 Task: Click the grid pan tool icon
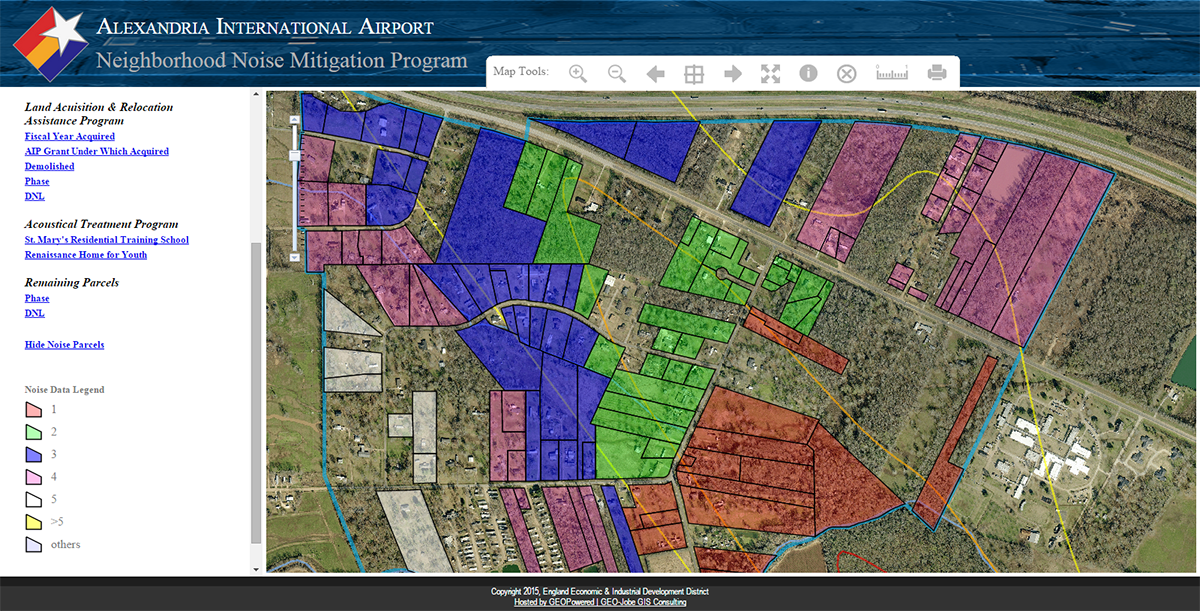(x=694, y=73)
